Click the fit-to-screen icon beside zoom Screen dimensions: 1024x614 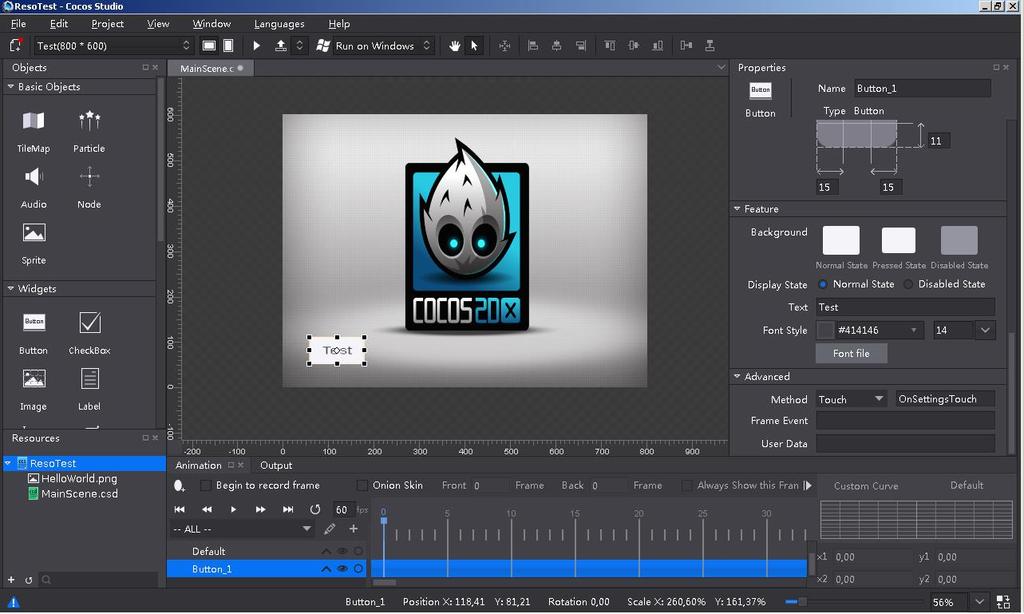pos(1004,602)
